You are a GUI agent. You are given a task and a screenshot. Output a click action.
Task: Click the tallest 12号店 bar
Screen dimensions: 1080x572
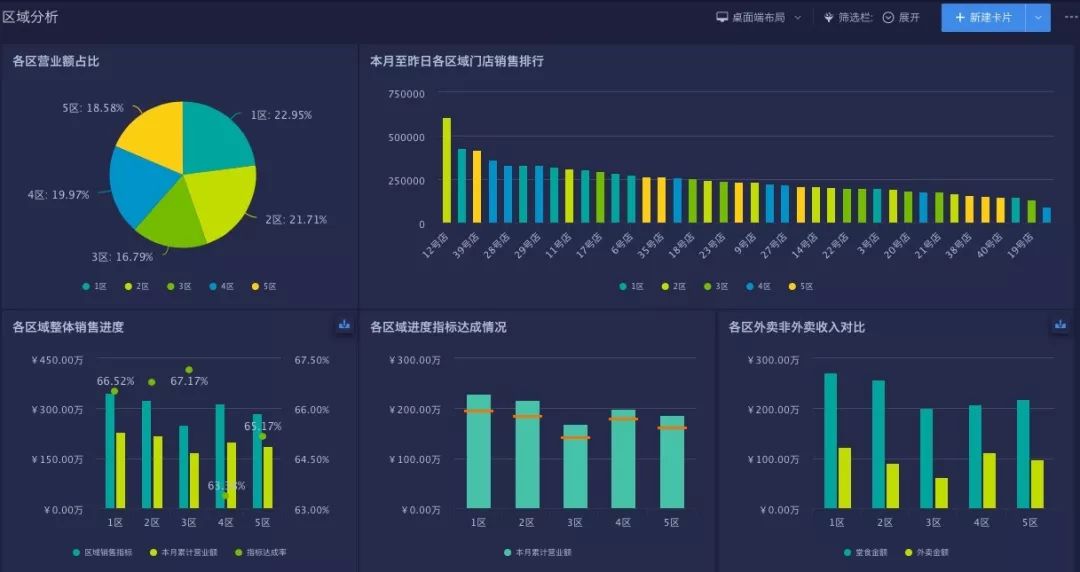446,170
